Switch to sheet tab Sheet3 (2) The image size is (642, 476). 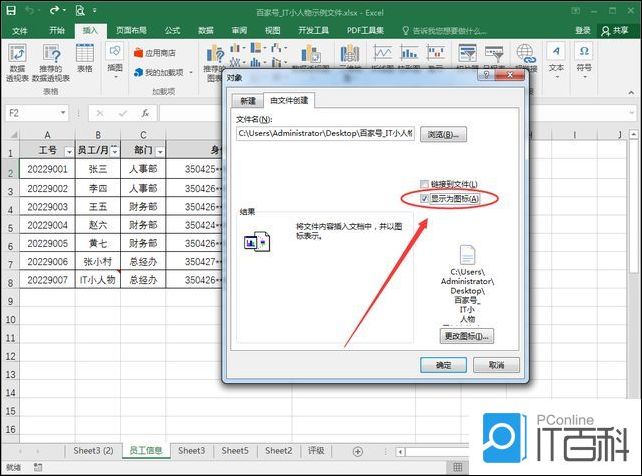click(x=93, y=451)
